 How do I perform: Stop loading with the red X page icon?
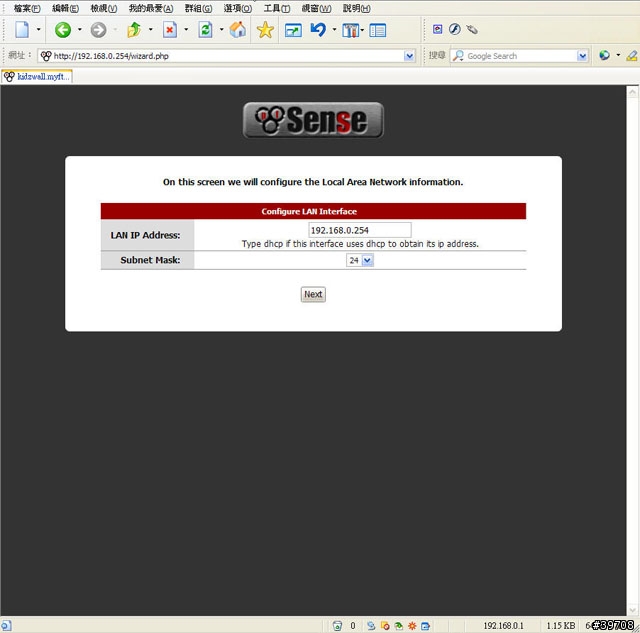coord(170,30)
